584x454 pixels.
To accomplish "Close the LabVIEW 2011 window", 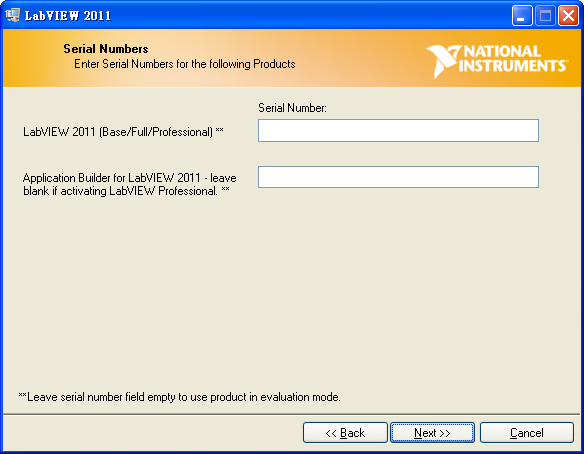I will 568,16.
